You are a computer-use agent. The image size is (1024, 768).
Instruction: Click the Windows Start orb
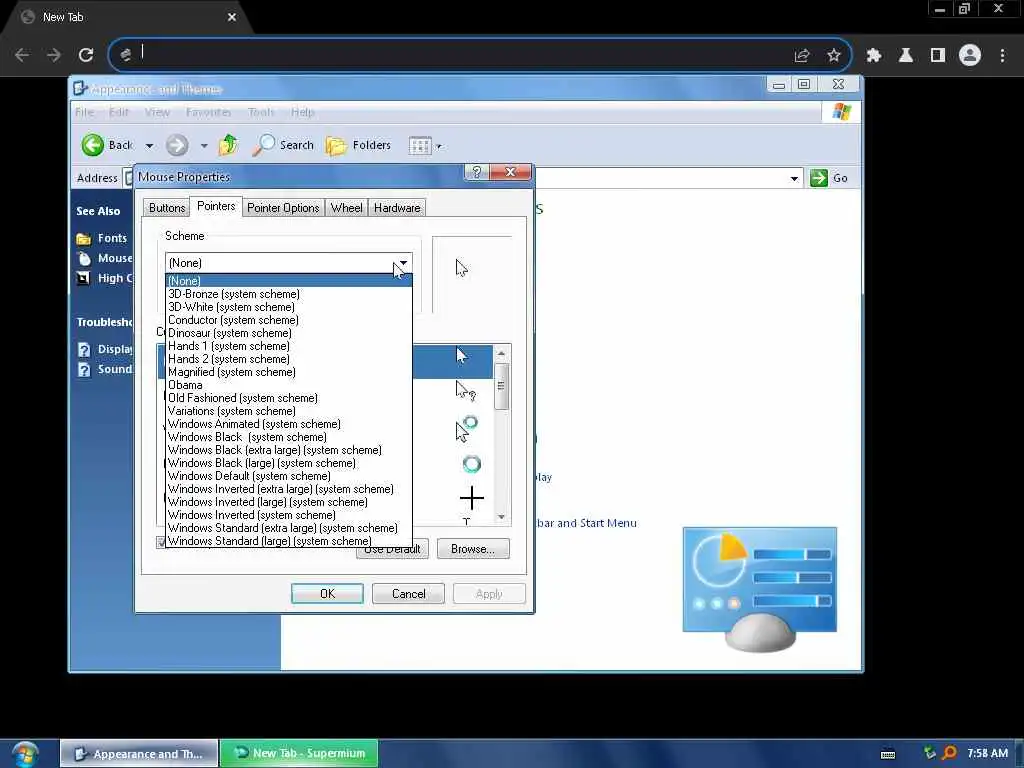[x=24, y=754]
